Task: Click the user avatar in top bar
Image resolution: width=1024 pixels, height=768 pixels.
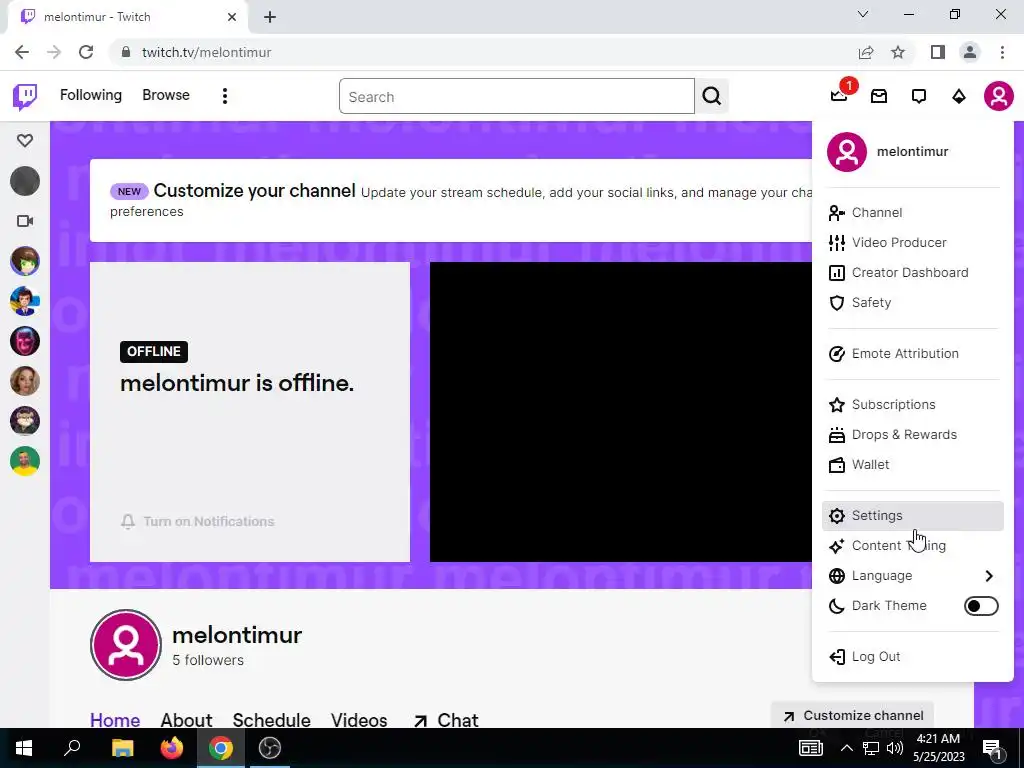Action: (x=999, y=96)
